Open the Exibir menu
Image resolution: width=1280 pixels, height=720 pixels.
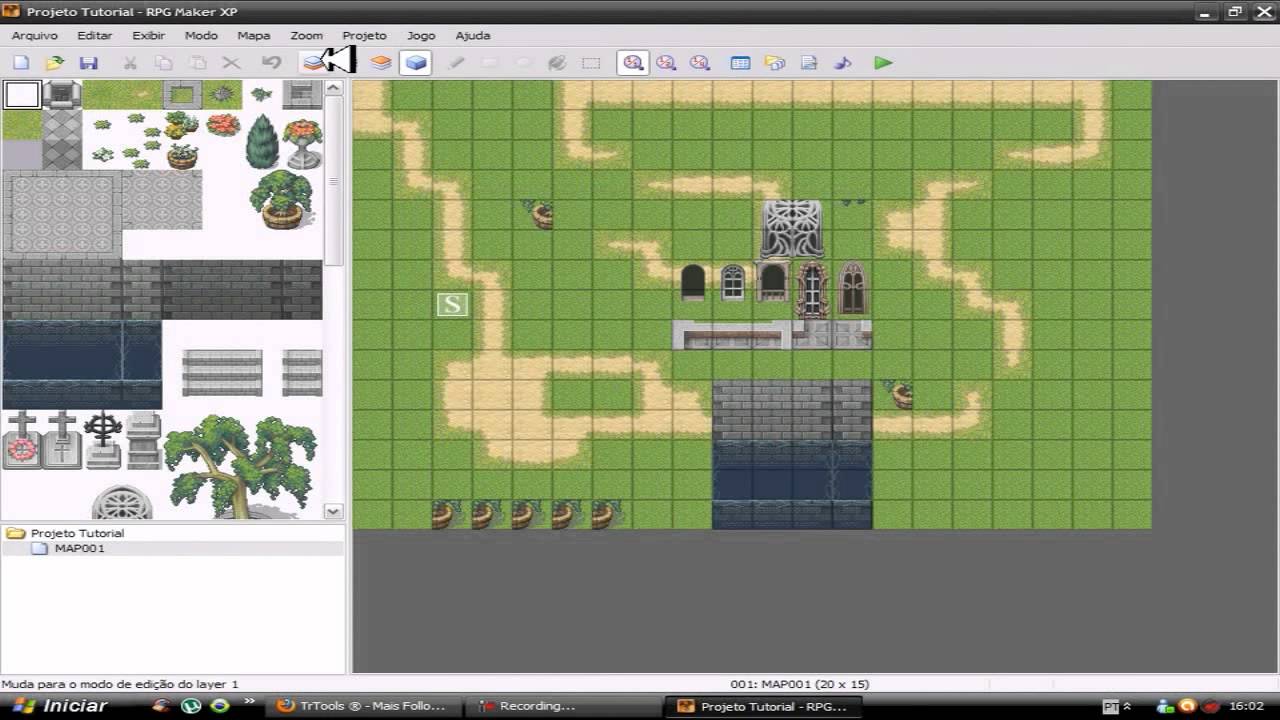pos(149,35)
